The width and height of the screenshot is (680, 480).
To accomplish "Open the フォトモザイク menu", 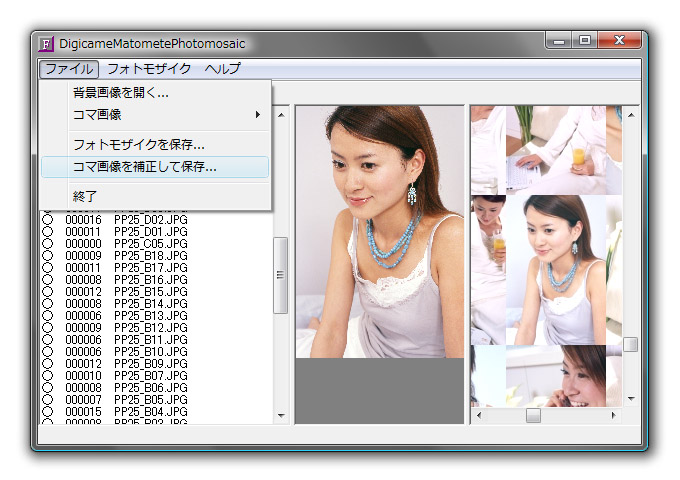I will [x=149, y=69].
